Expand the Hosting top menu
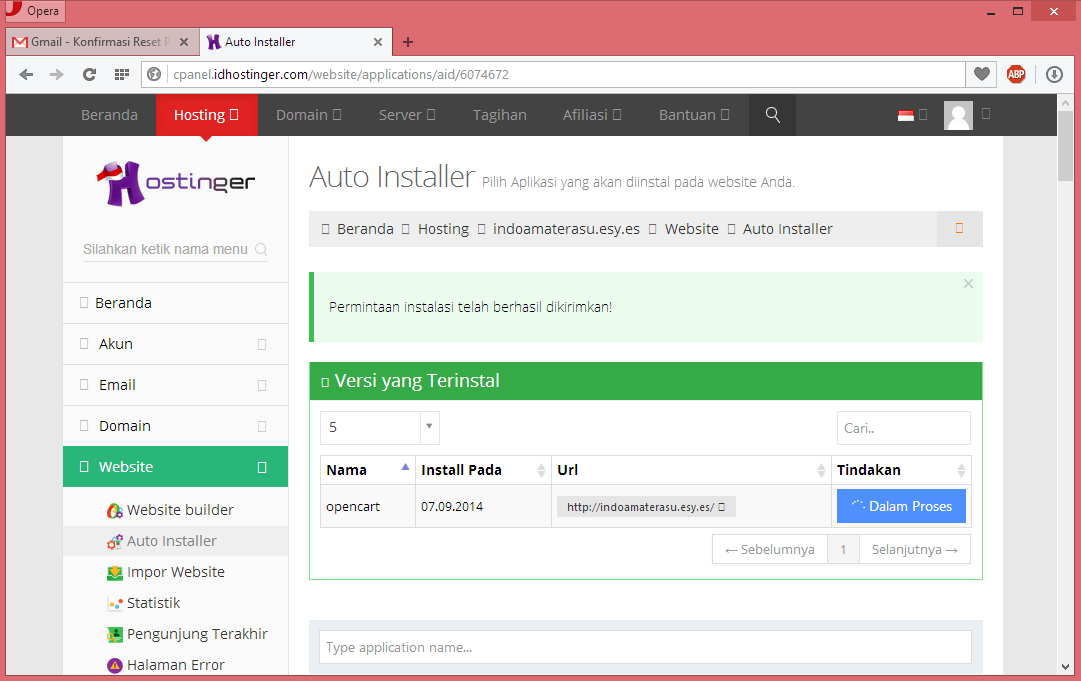The image size is (1081, 681). click(x=206, y=115)
